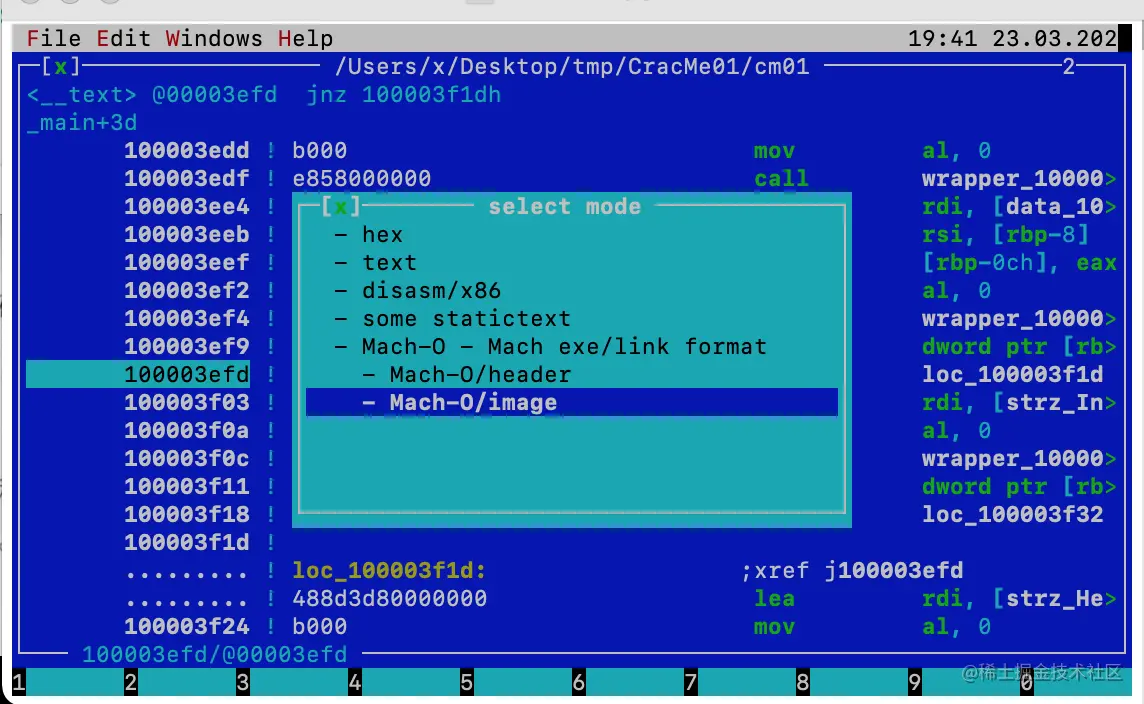This screenshot has height=704, width=1144.
Task: Click hex bytes 488d3d80000000
Action: tap(390, 599)
